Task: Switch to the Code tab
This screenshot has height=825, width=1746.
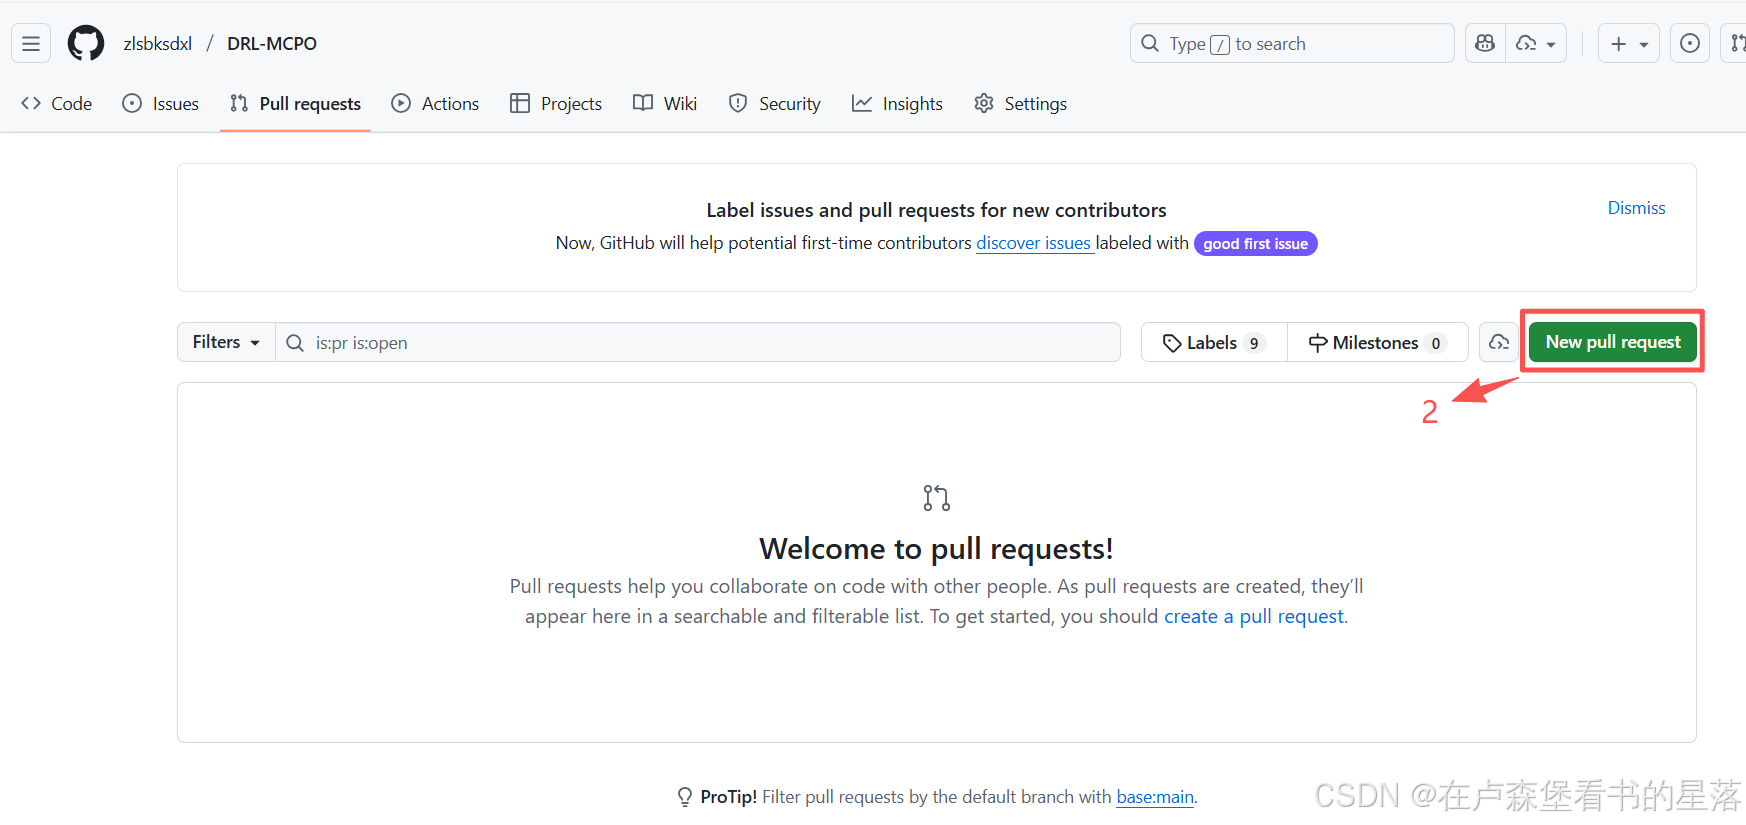Action: pos(57,104)
